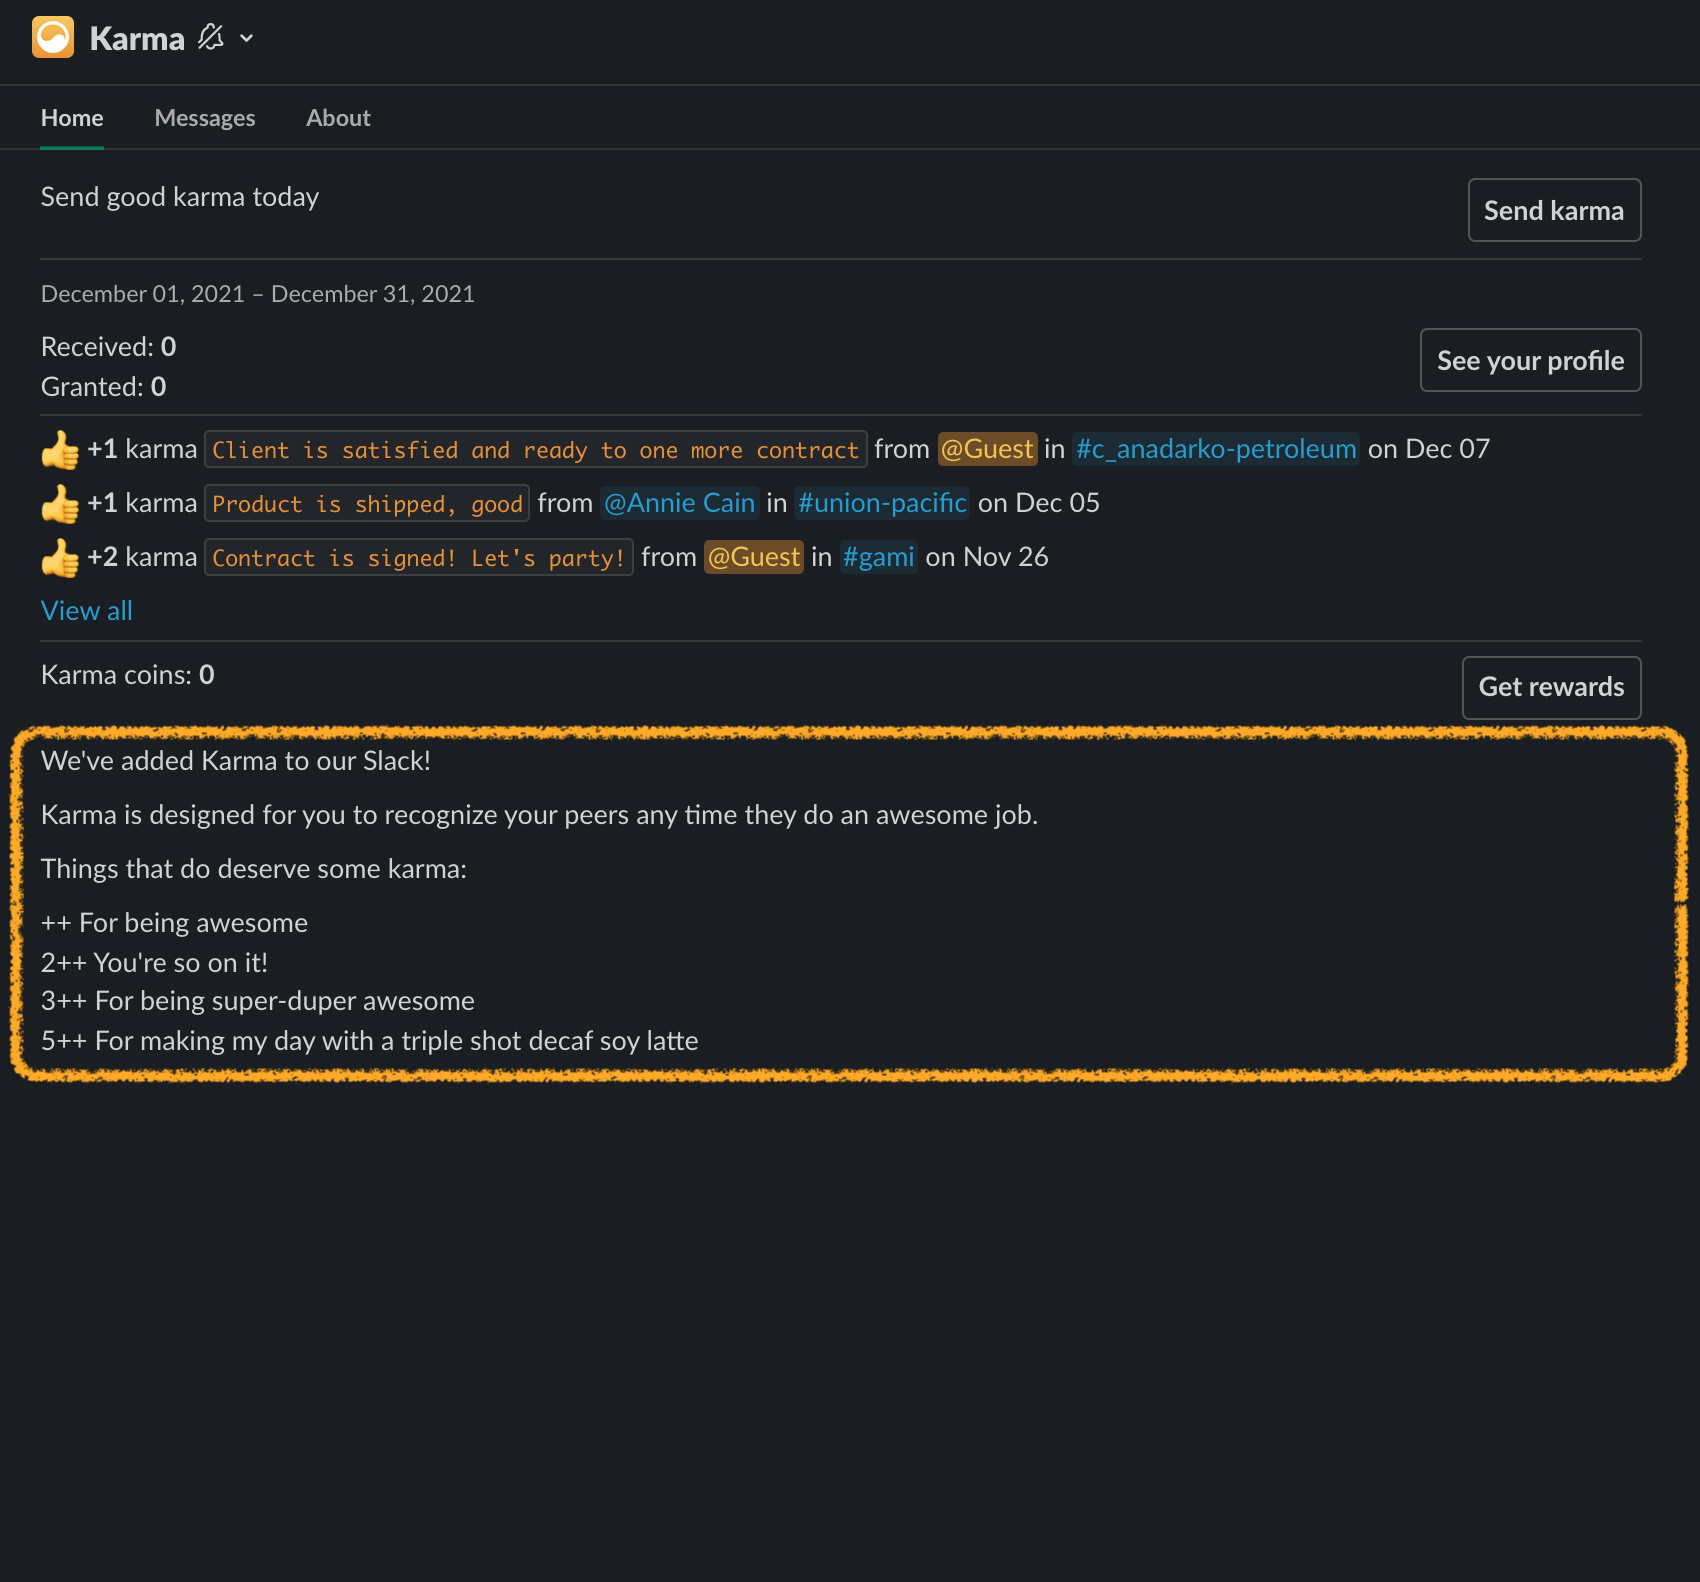Click 'Send good karma today' text
Viewport: 1700px width, 1582px height.
[180, 197]
